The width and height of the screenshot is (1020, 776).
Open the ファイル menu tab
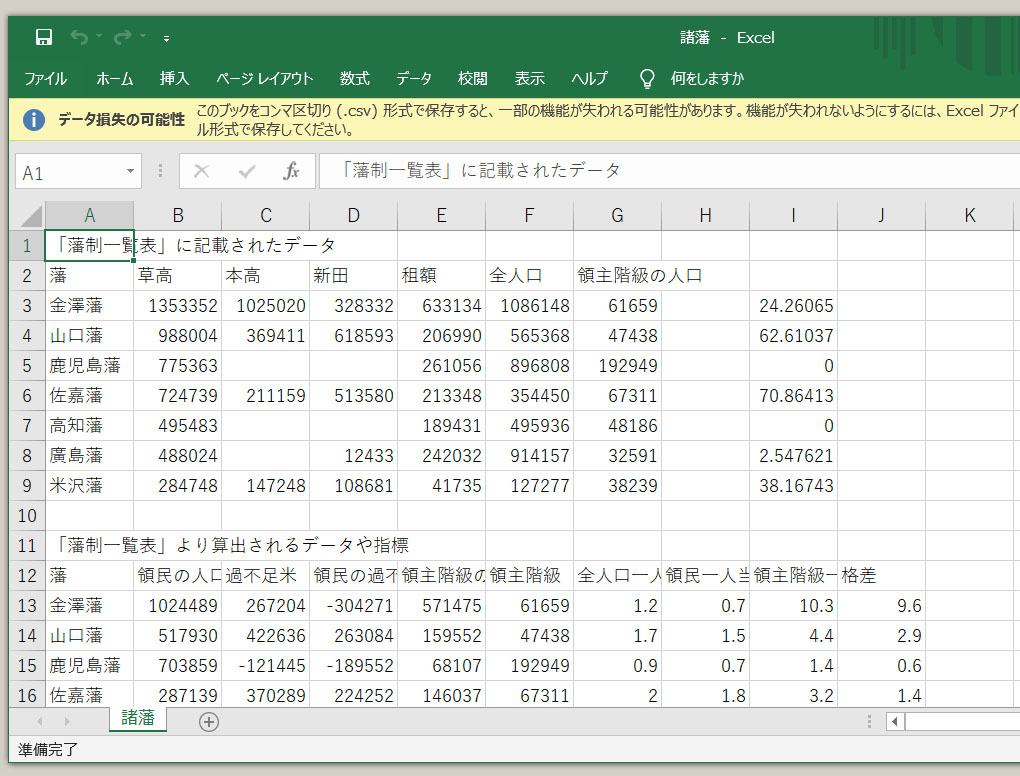click(x=46, y=79)
